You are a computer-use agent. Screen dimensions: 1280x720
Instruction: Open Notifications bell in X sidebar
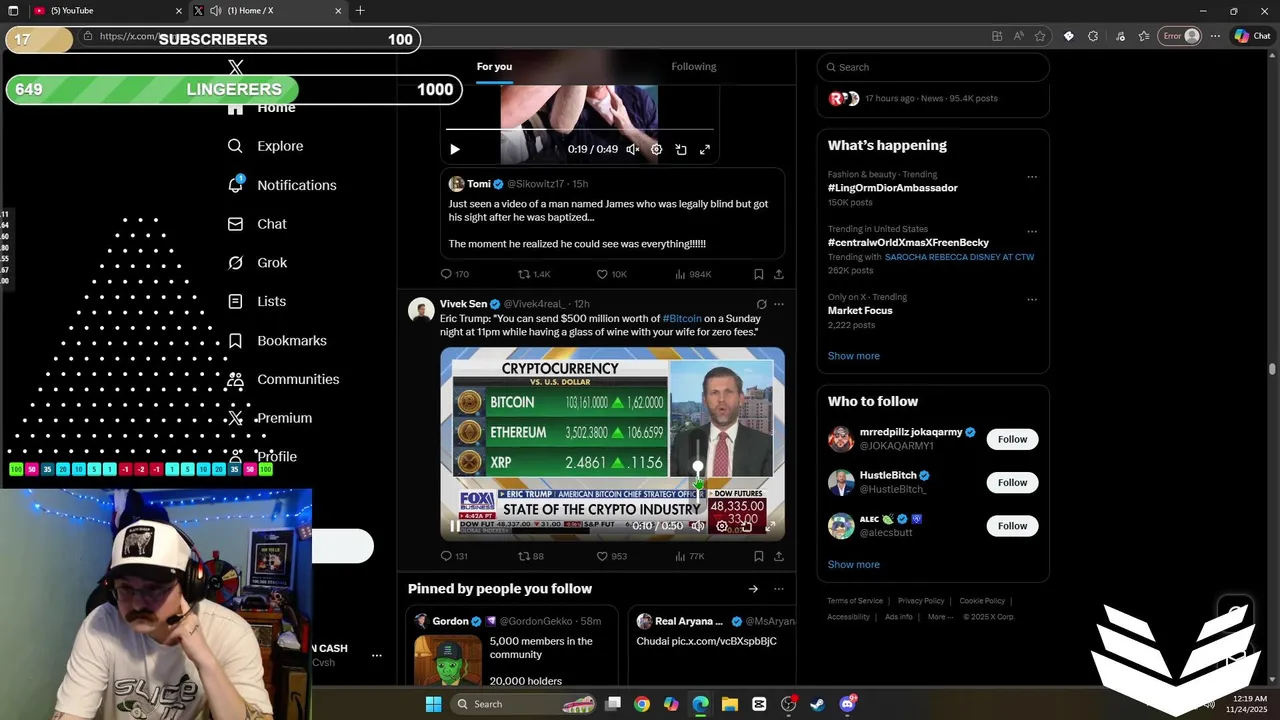pyautogui.click(x=281, y=185)
